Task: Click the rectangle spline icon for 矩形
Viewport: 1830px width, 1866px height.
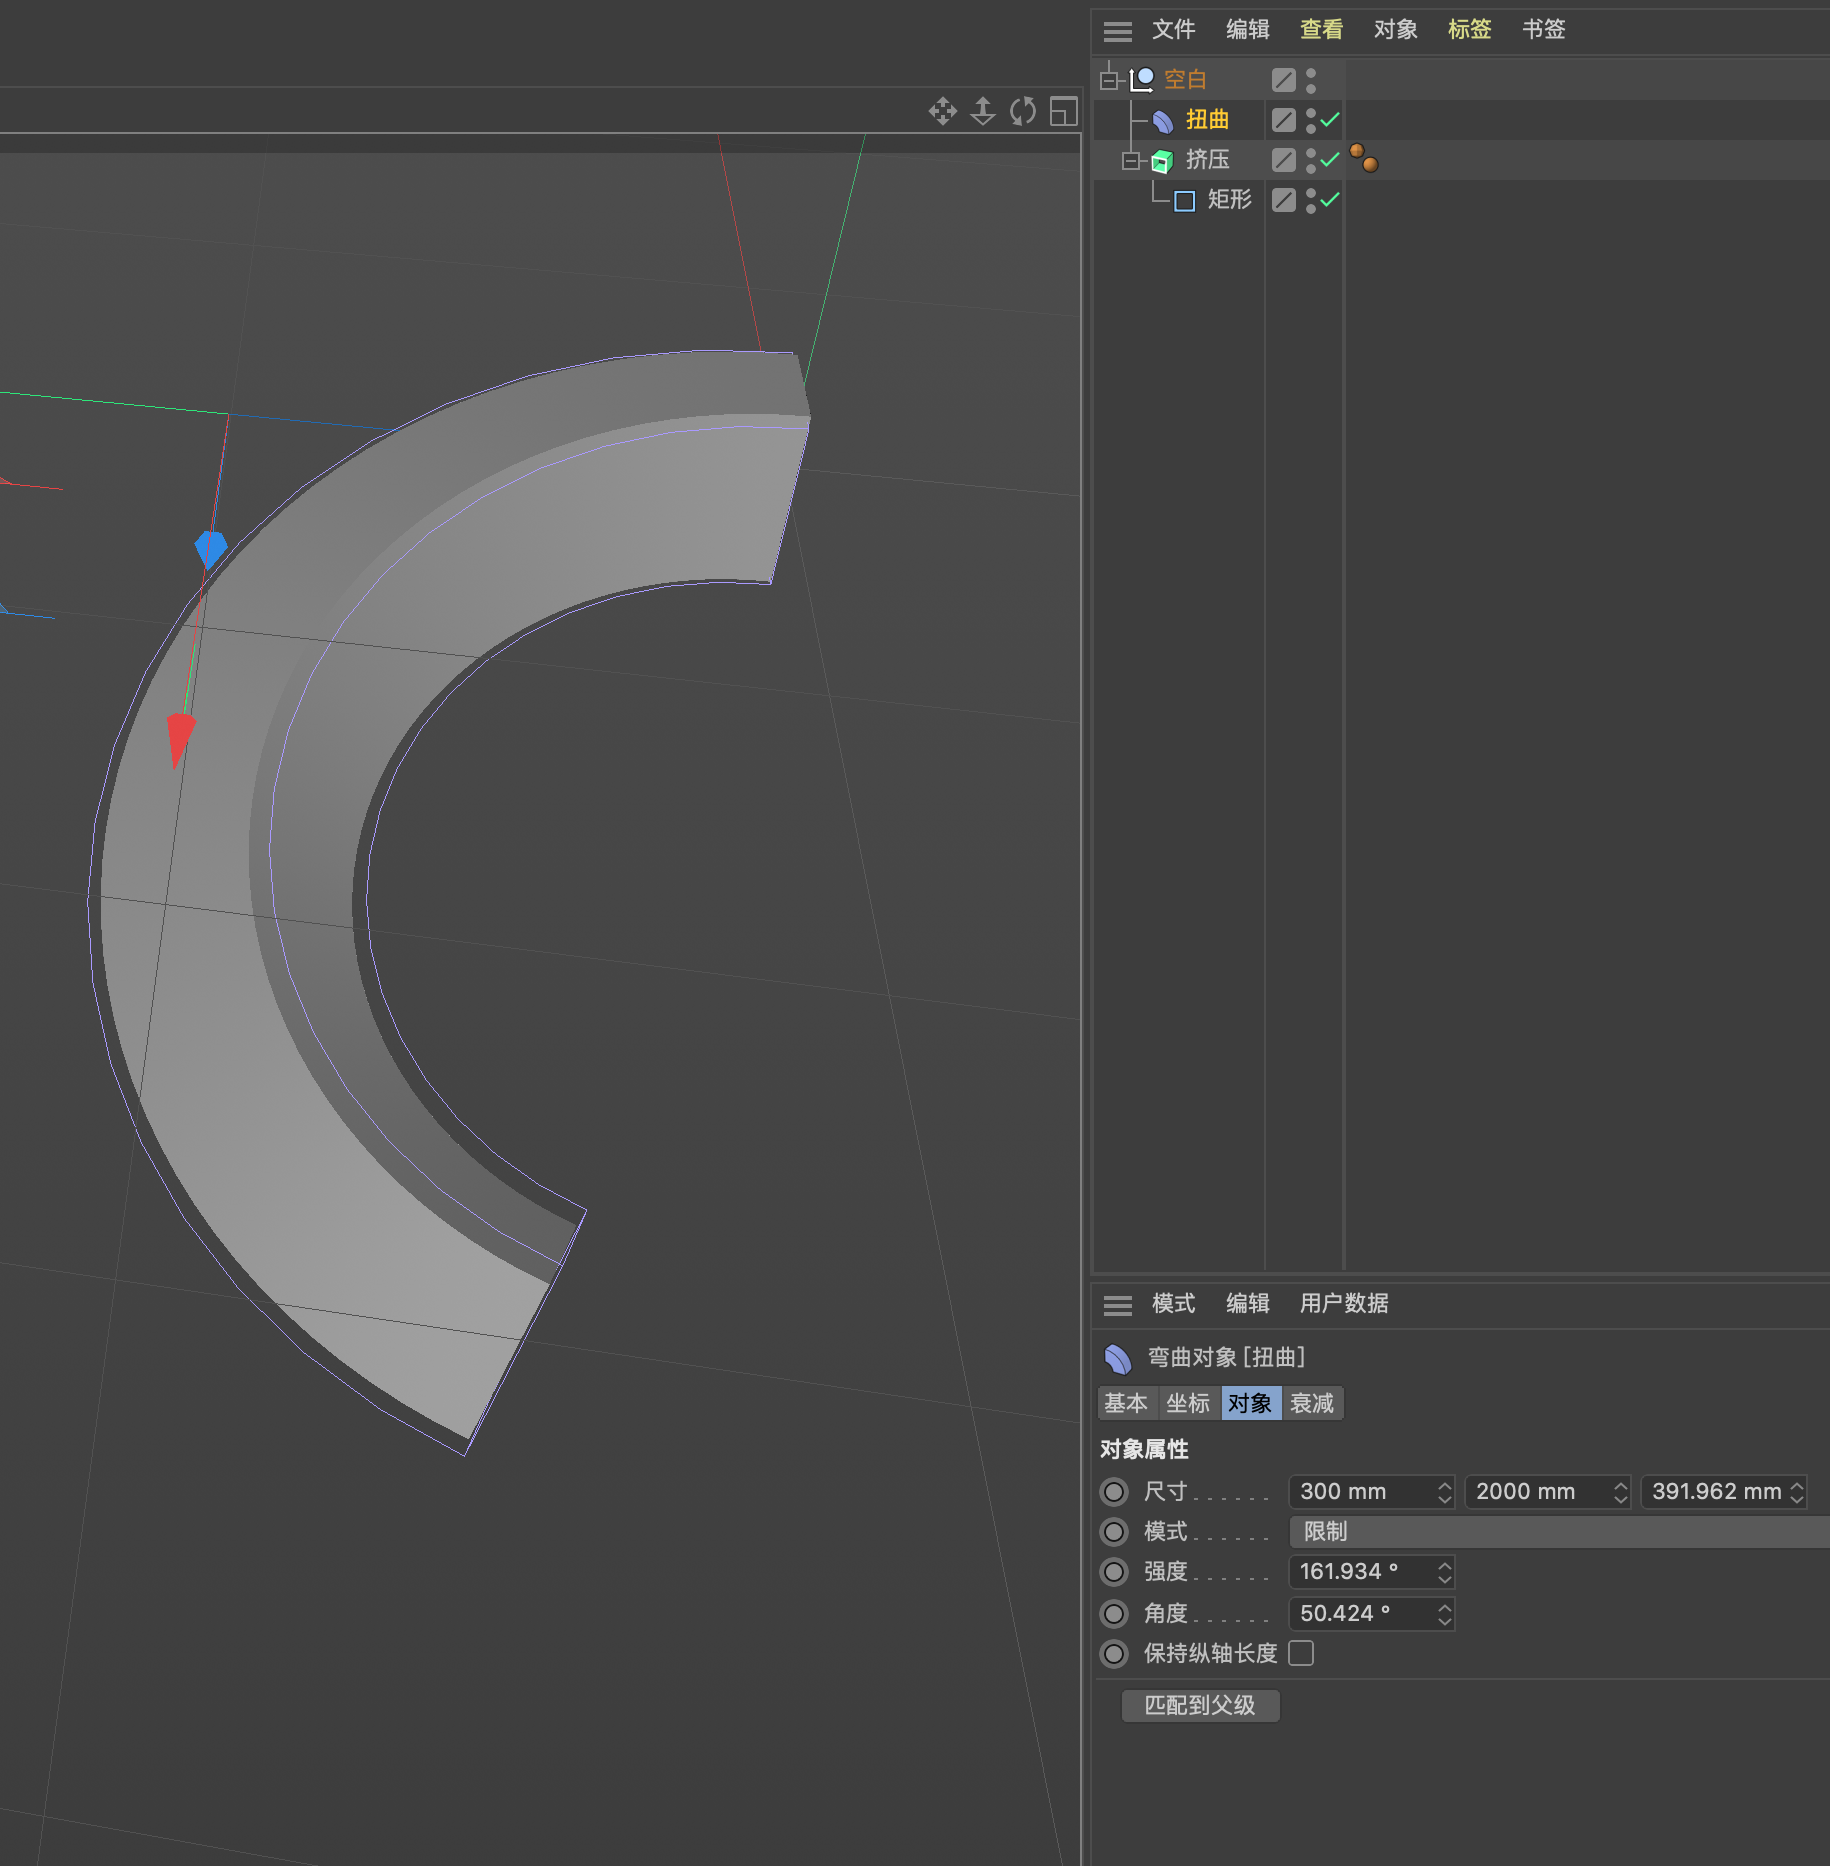Action: click(1184, 201)
